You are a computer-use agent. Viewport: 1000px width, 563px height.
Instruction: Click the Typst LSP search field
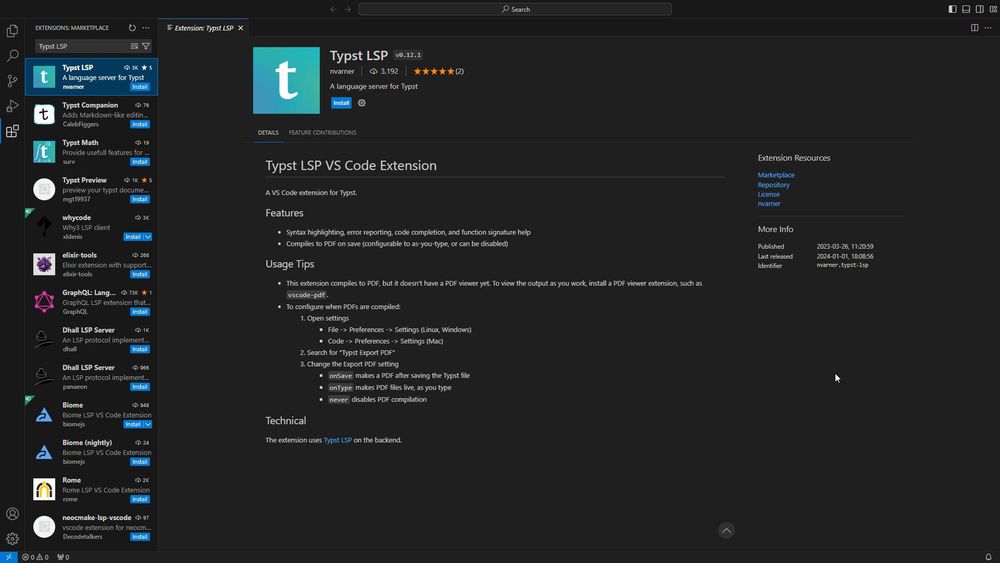tap(82, 46)
